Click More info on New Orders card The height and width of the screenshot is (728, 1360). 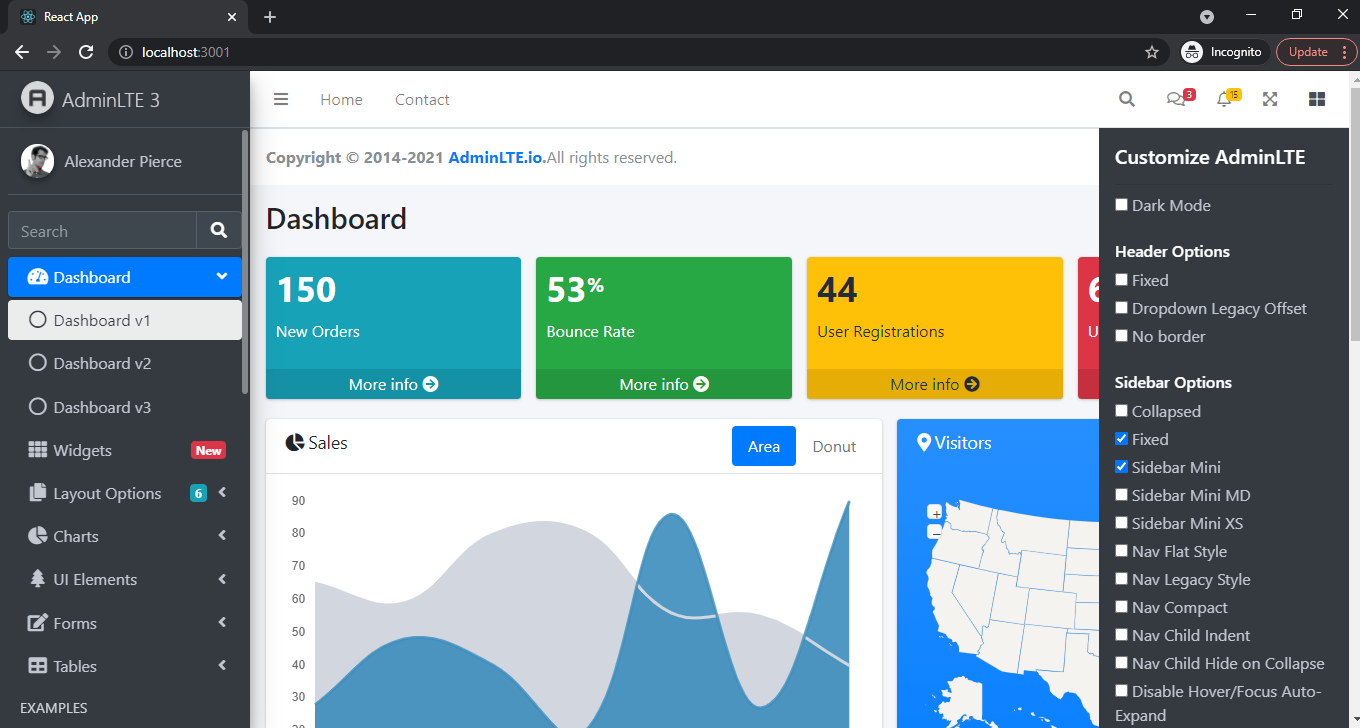click(393, 384)
